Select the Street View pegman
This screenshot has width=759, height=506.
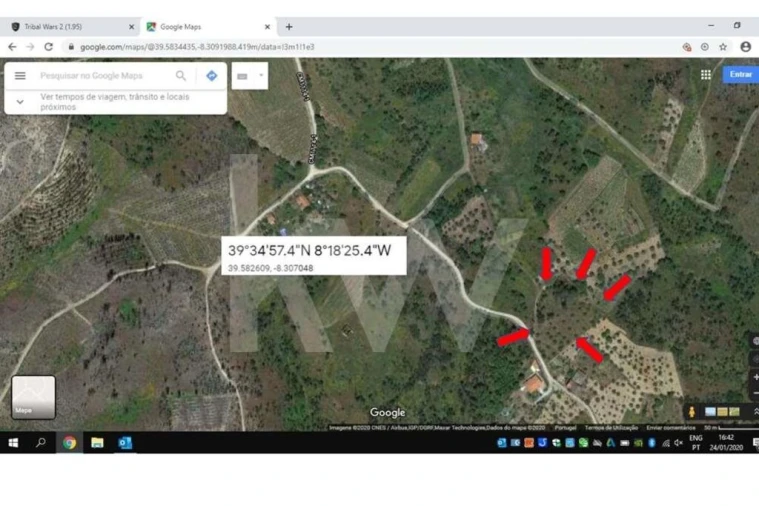pyautogui.click(x=692, y=412)
